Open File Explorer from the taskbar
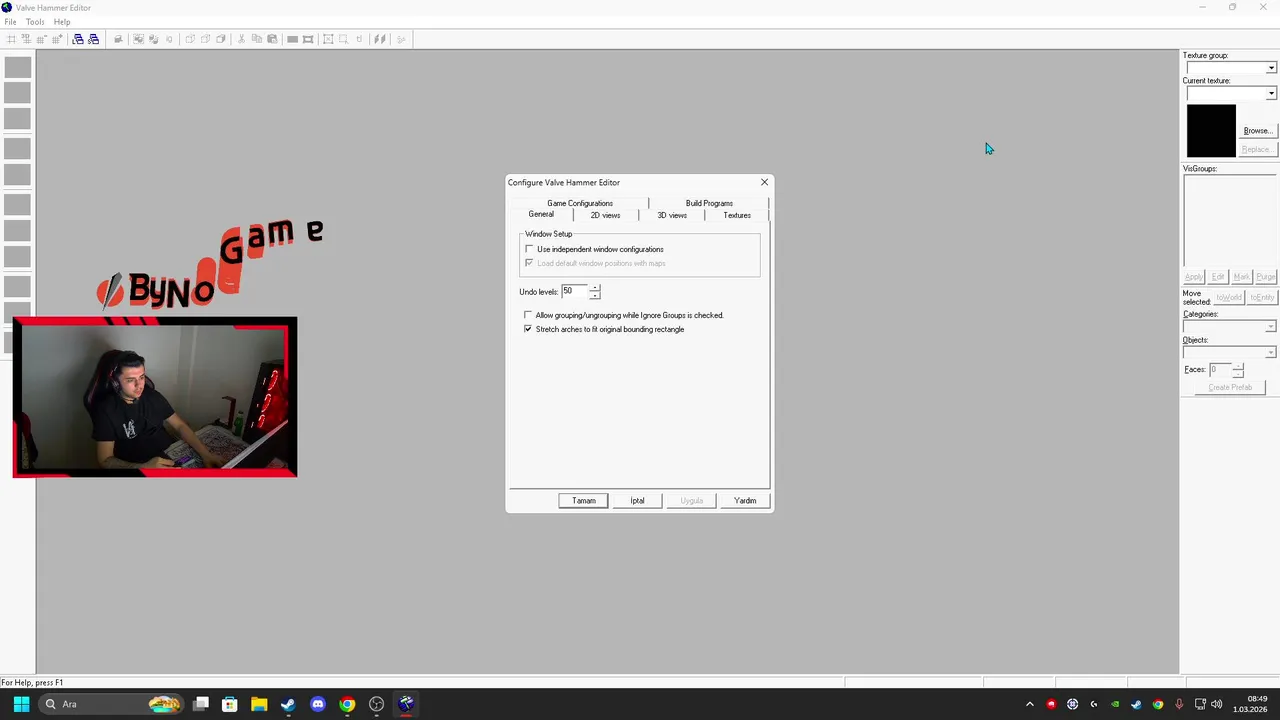Image resolution: width=1280 pixels, height=720 pixels. point(259,704)
